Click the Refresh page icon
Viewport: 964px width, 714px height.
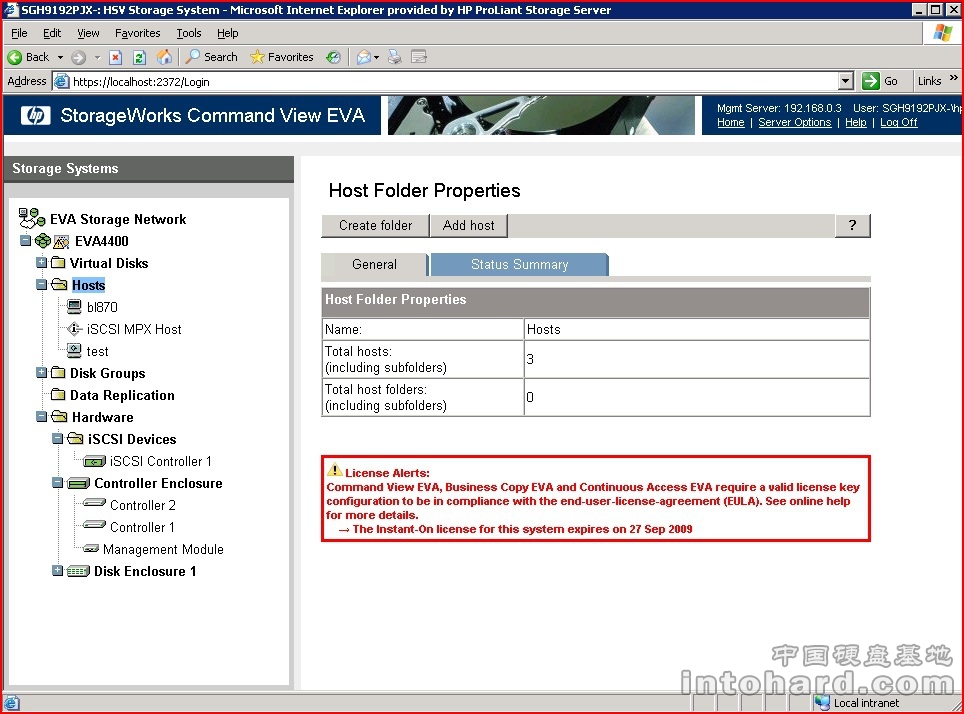pyautogui.click(x=140, y=57)
